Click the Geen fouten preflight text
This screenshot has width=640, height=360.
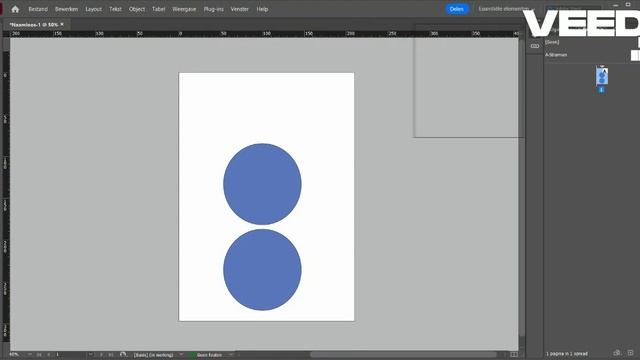(209, 355)
